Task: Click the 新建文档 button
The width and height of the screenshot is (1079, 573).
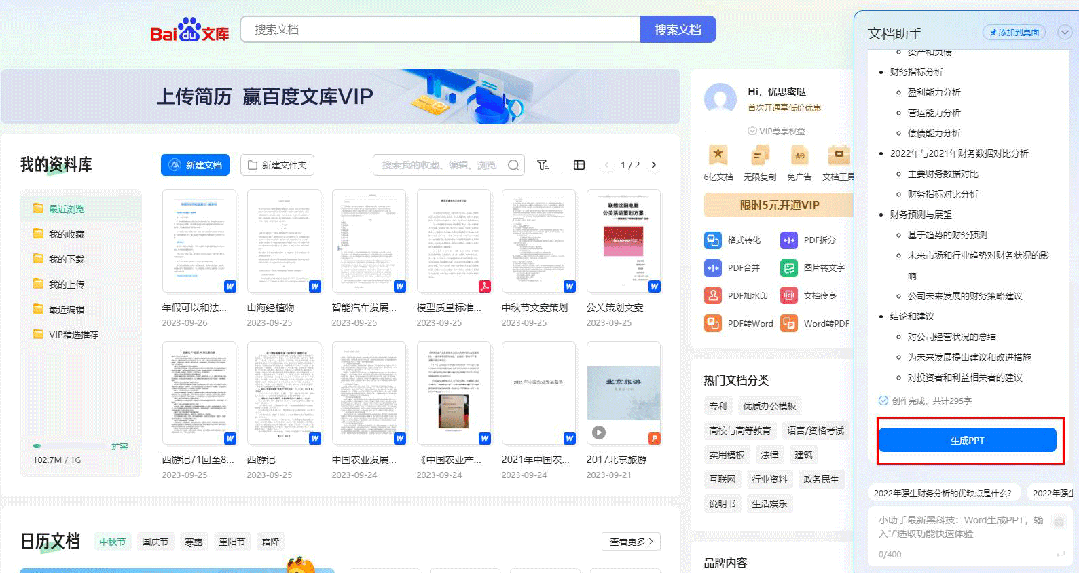Action: [x=196, y=165]
